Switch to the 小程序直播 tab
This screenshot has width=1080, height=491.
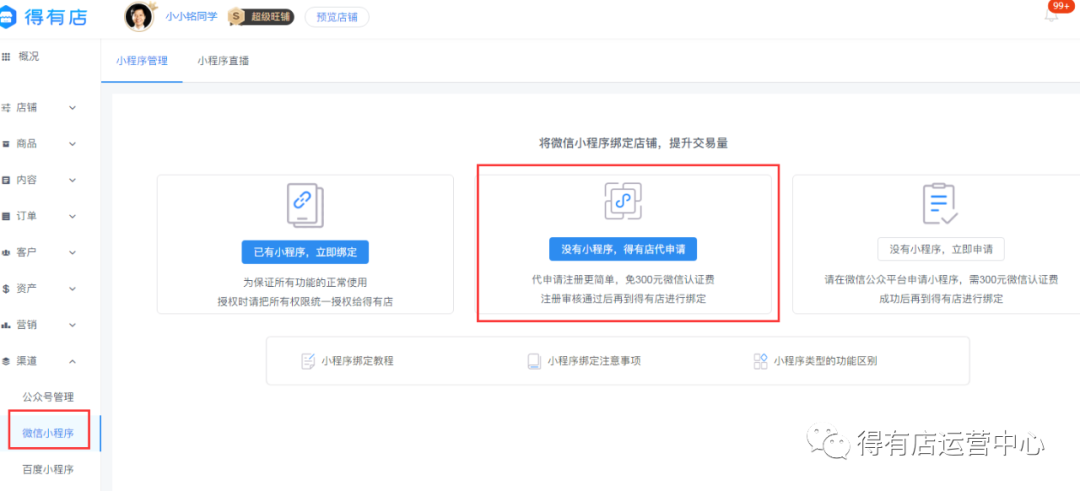point(223,61)
